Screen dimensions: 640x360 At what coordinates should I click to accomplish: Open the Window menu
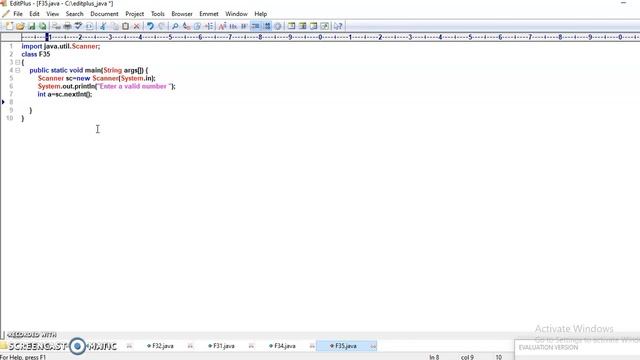tap(236, 14)
